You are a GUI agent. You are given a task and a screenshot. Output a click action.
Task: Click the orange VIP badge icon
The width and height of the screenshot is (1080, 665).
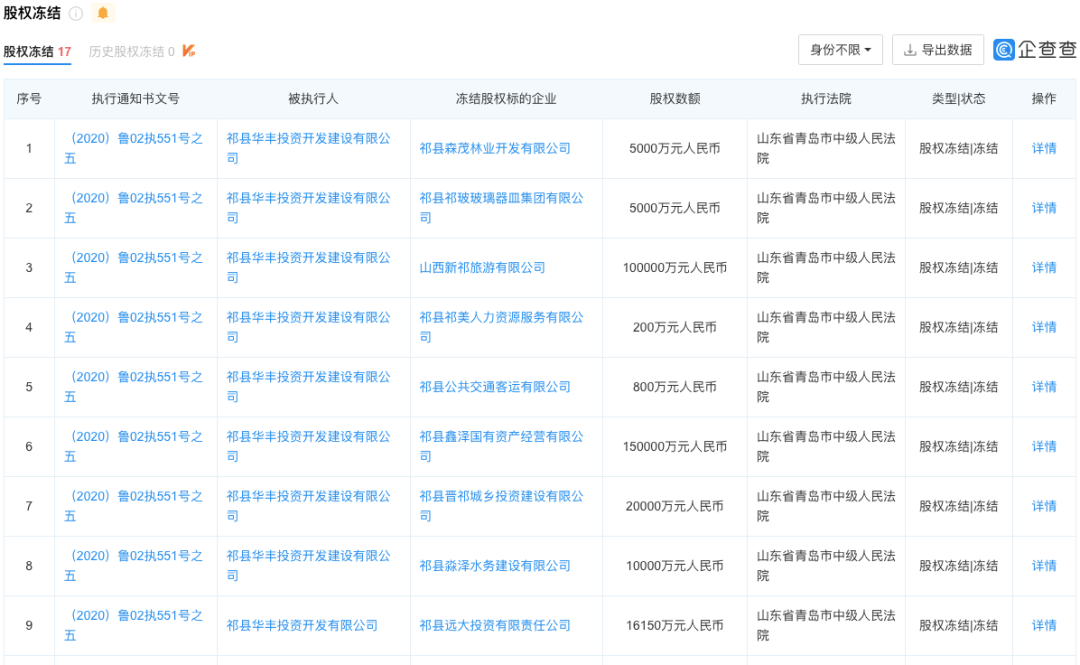tap(188, 51)
